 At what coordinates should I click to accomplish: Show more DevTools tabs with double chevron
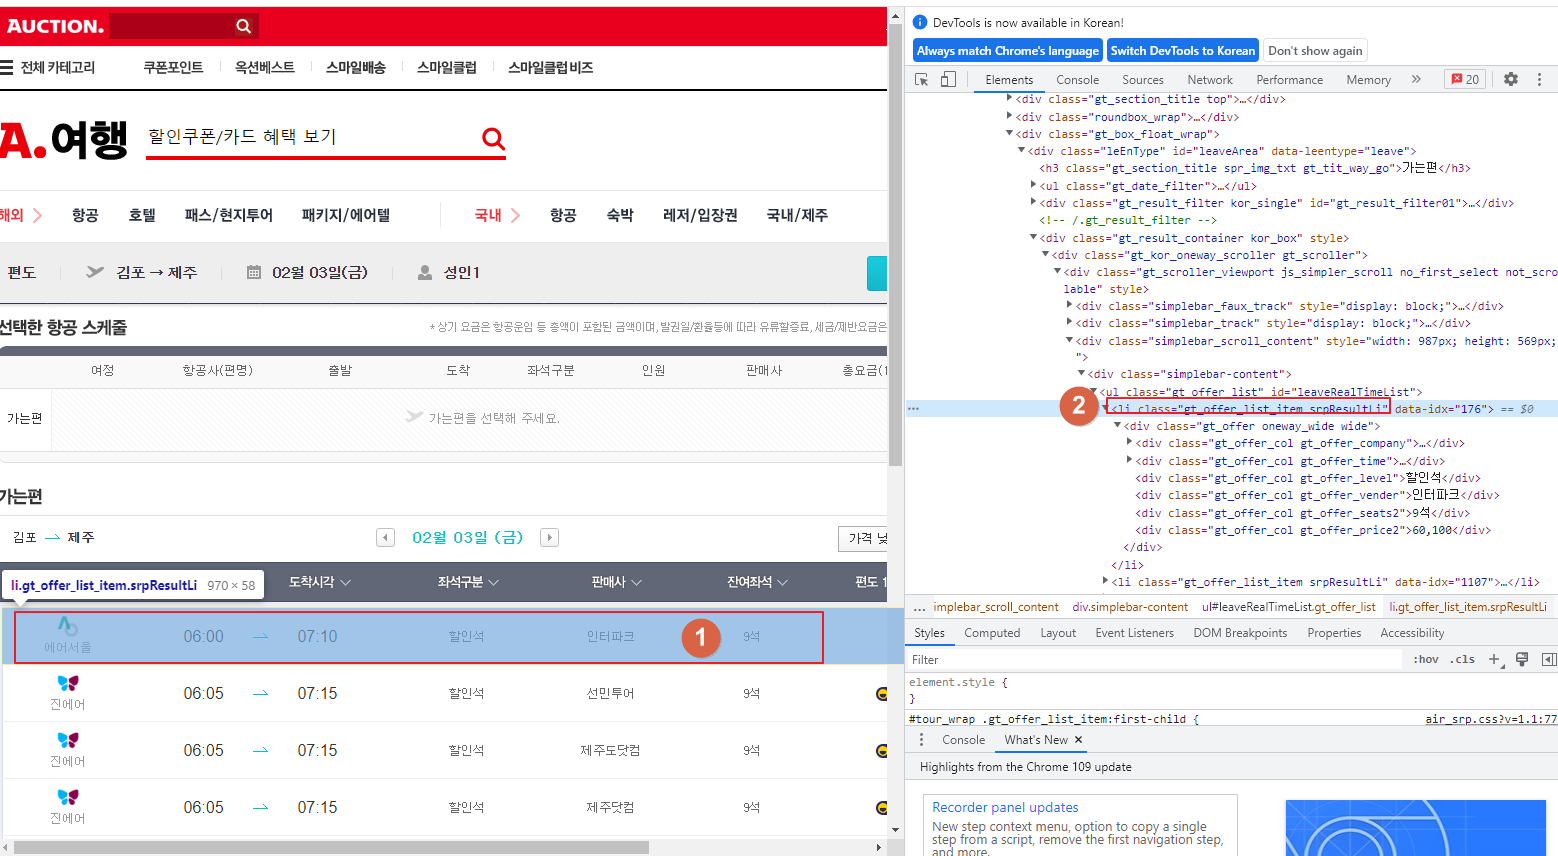click(x=1416, y=79)
